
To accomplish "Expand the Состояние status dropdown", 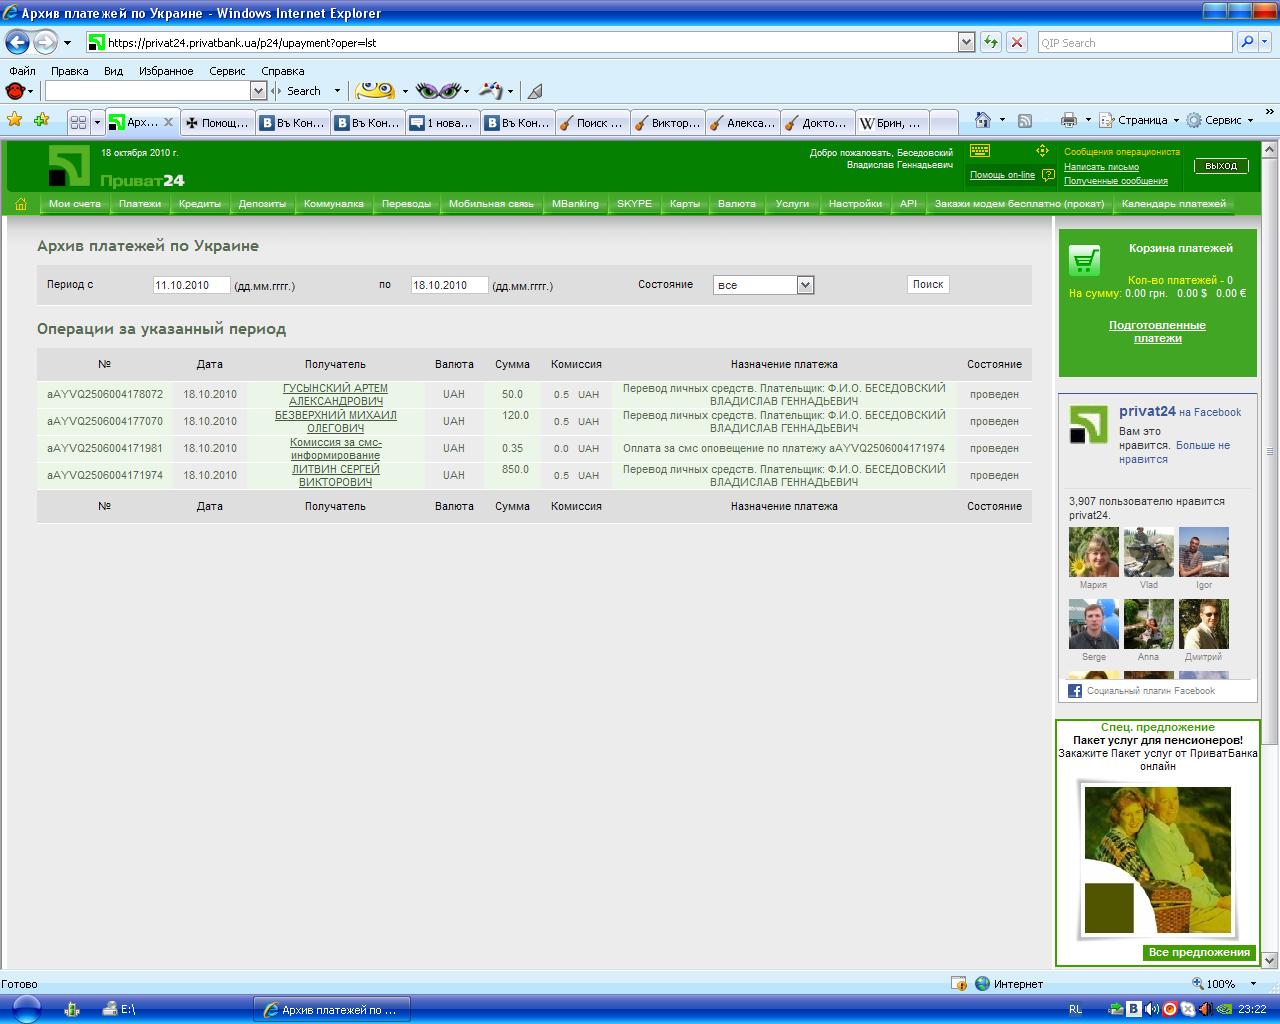I will coord(805,285).
